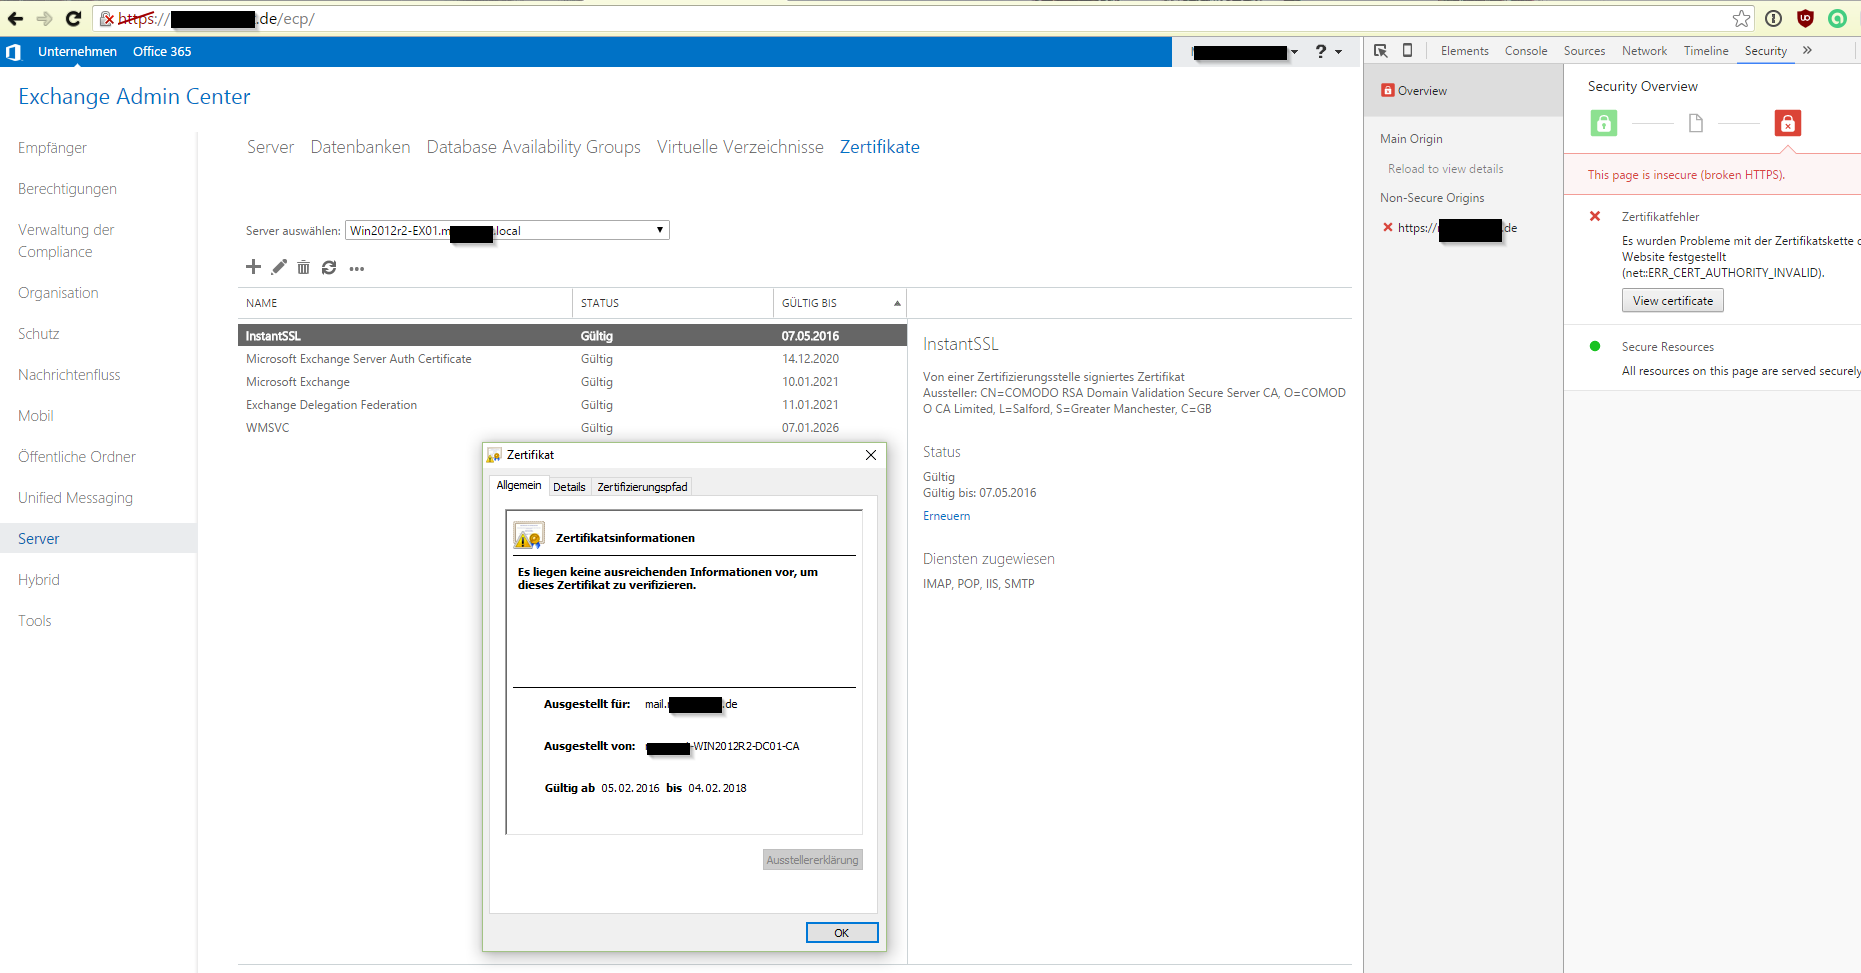Open the user account dropdown in the header
Screen dimensions: 1861x973
[x=1245, y=52]
